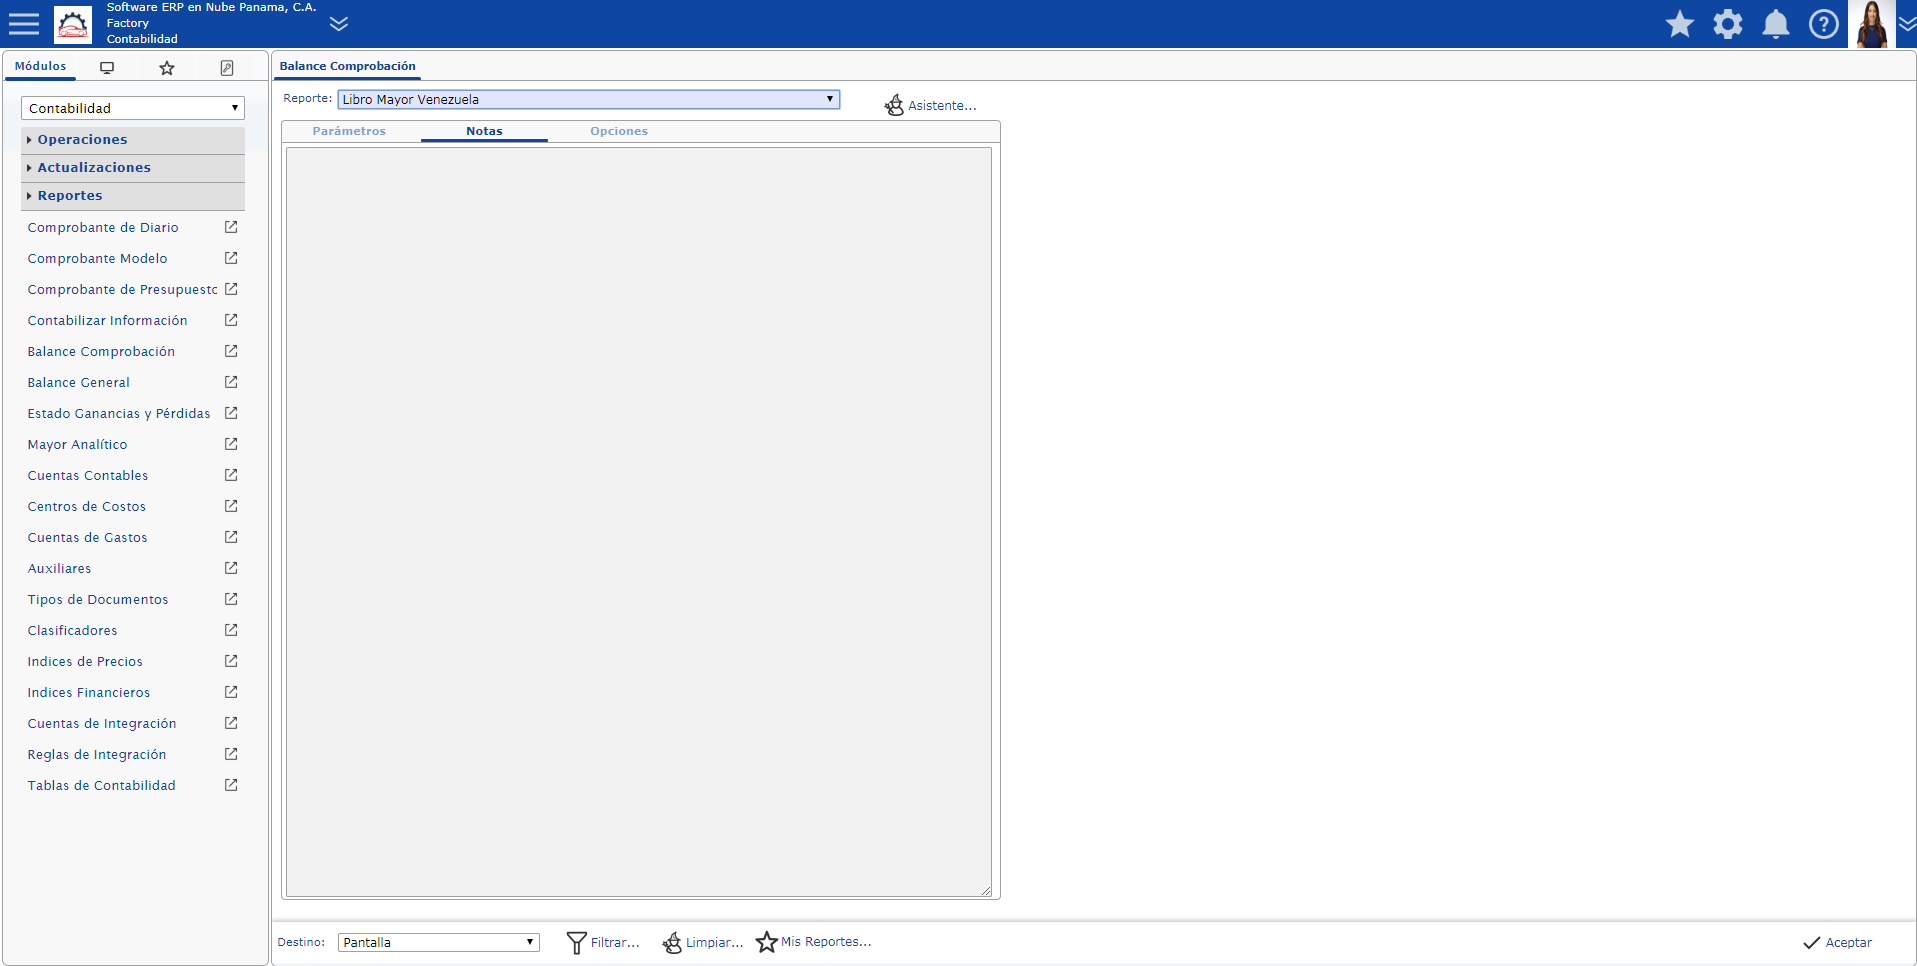Image resolution: width=1917 pixels, height=966 pixels.
Task: Click Aceptar to run report
Action: pos(1837,942)
